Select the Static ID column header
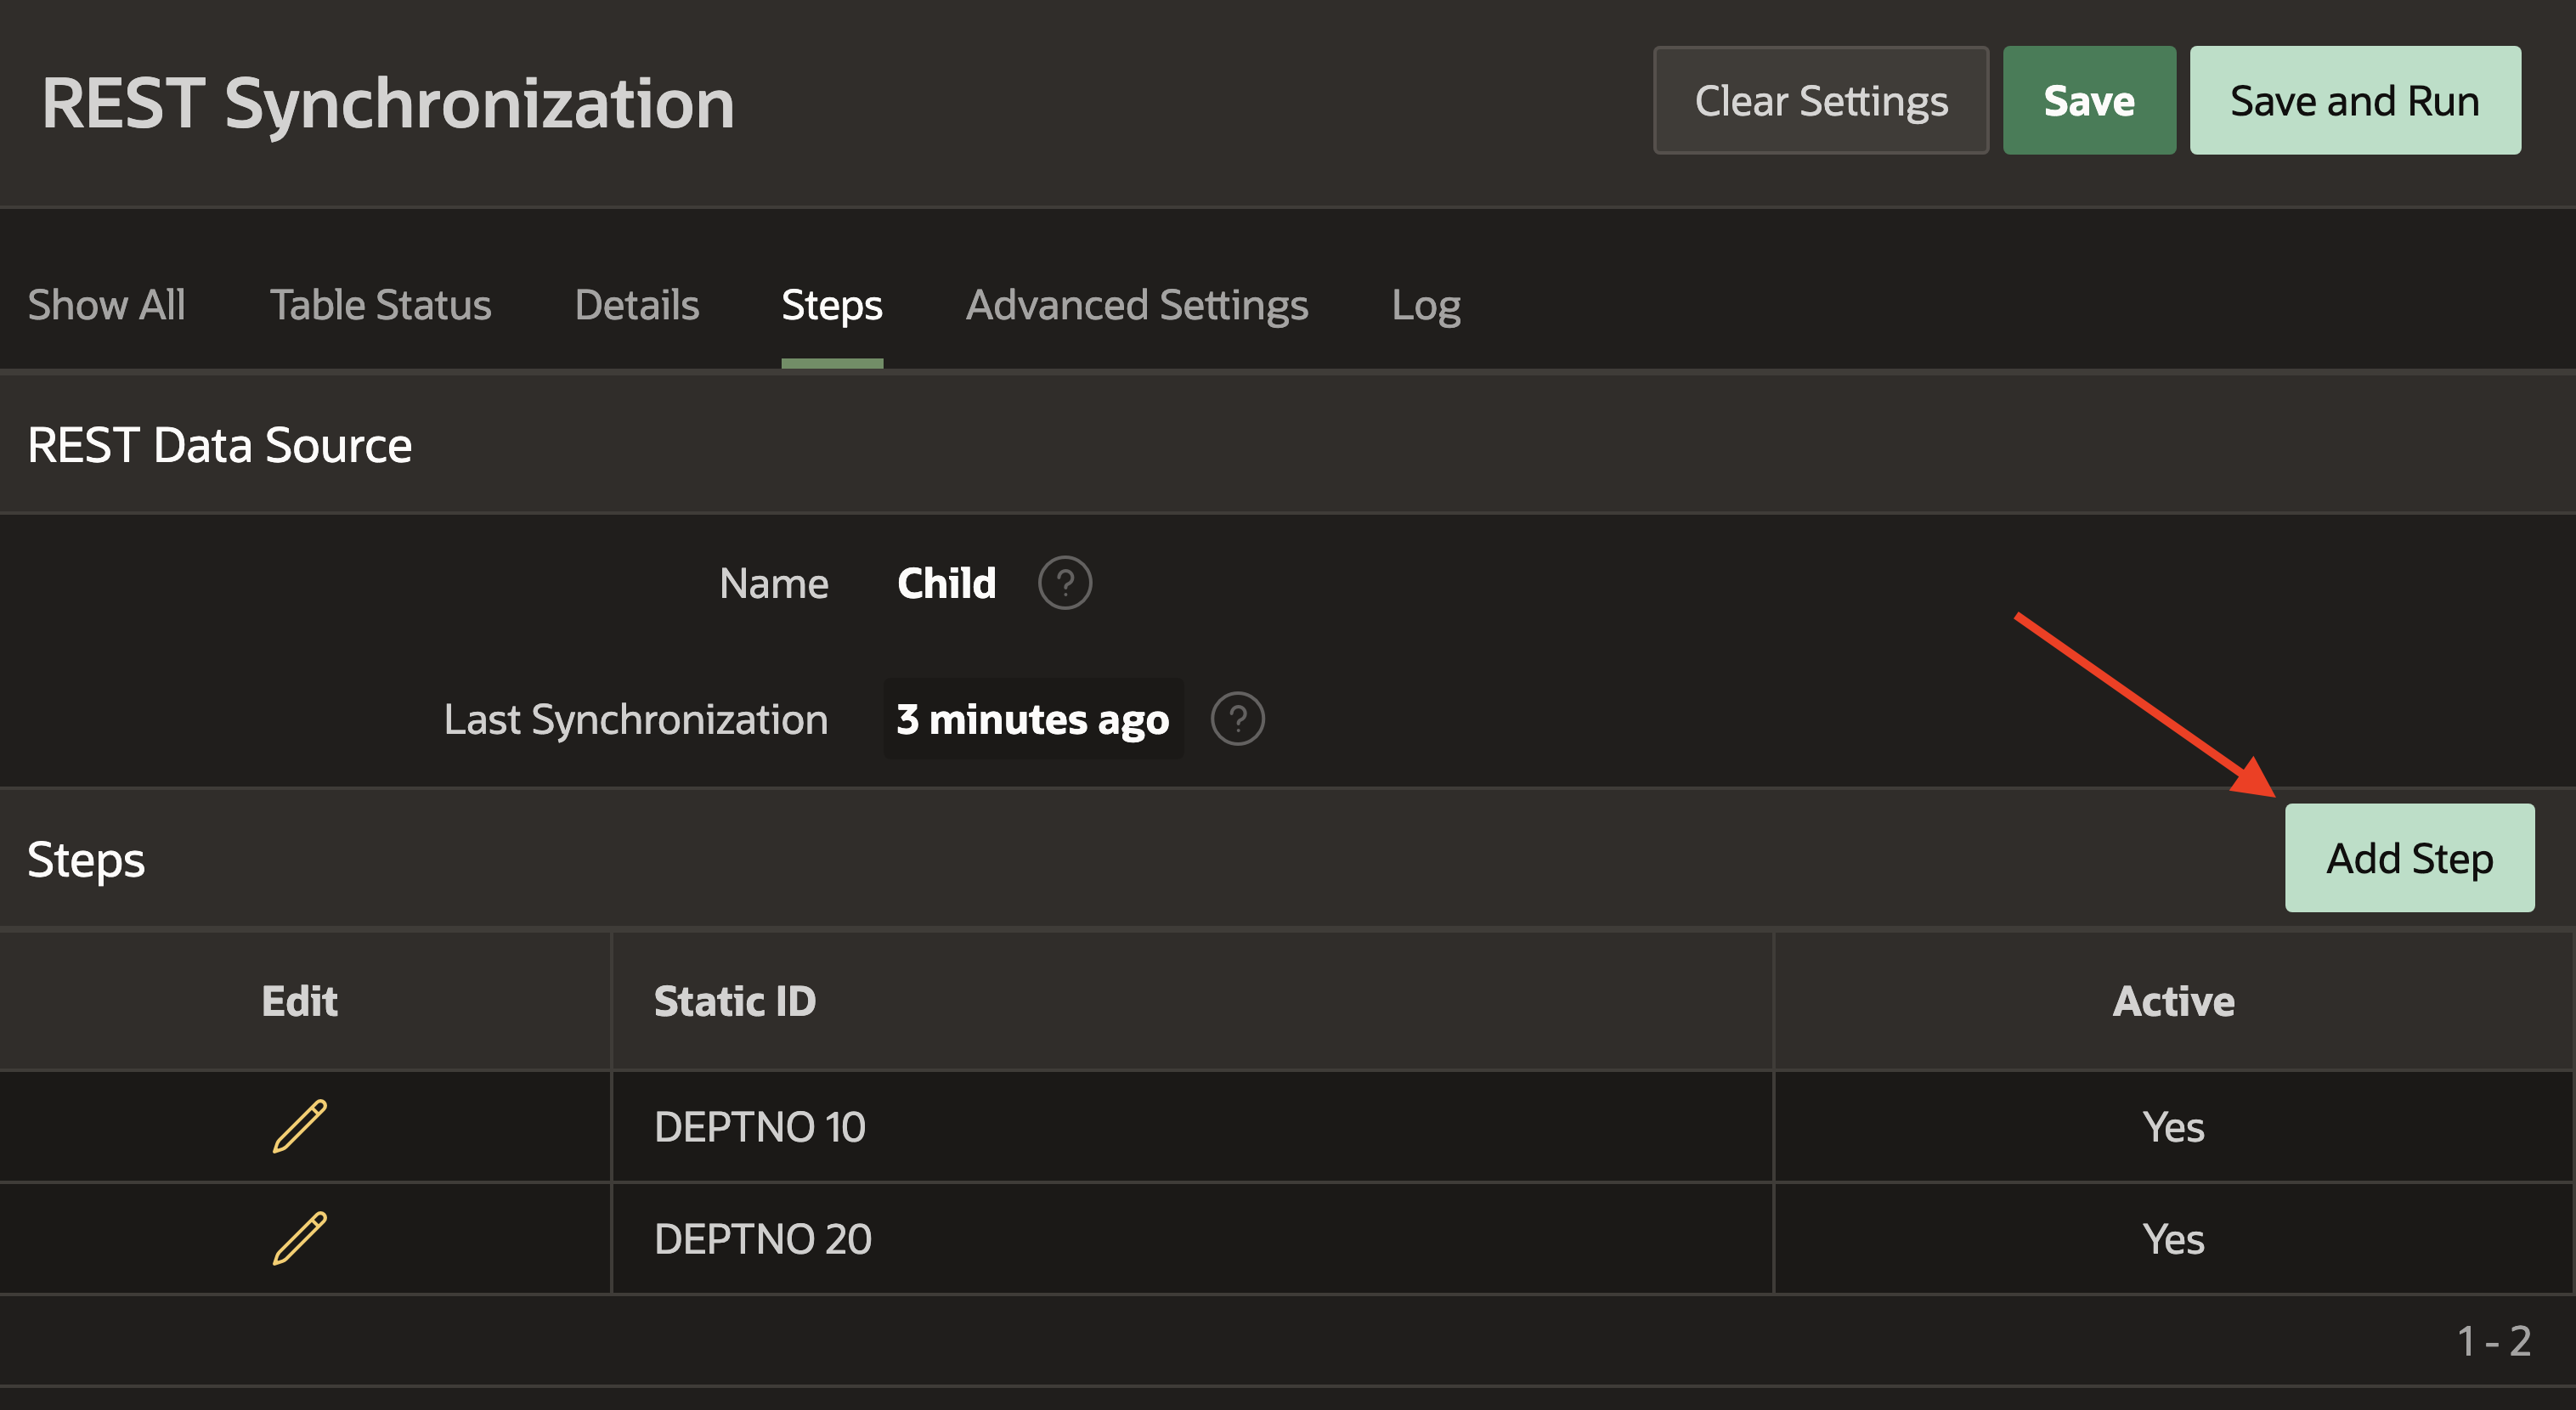2576x1410 pixels. coord(735,1001)
